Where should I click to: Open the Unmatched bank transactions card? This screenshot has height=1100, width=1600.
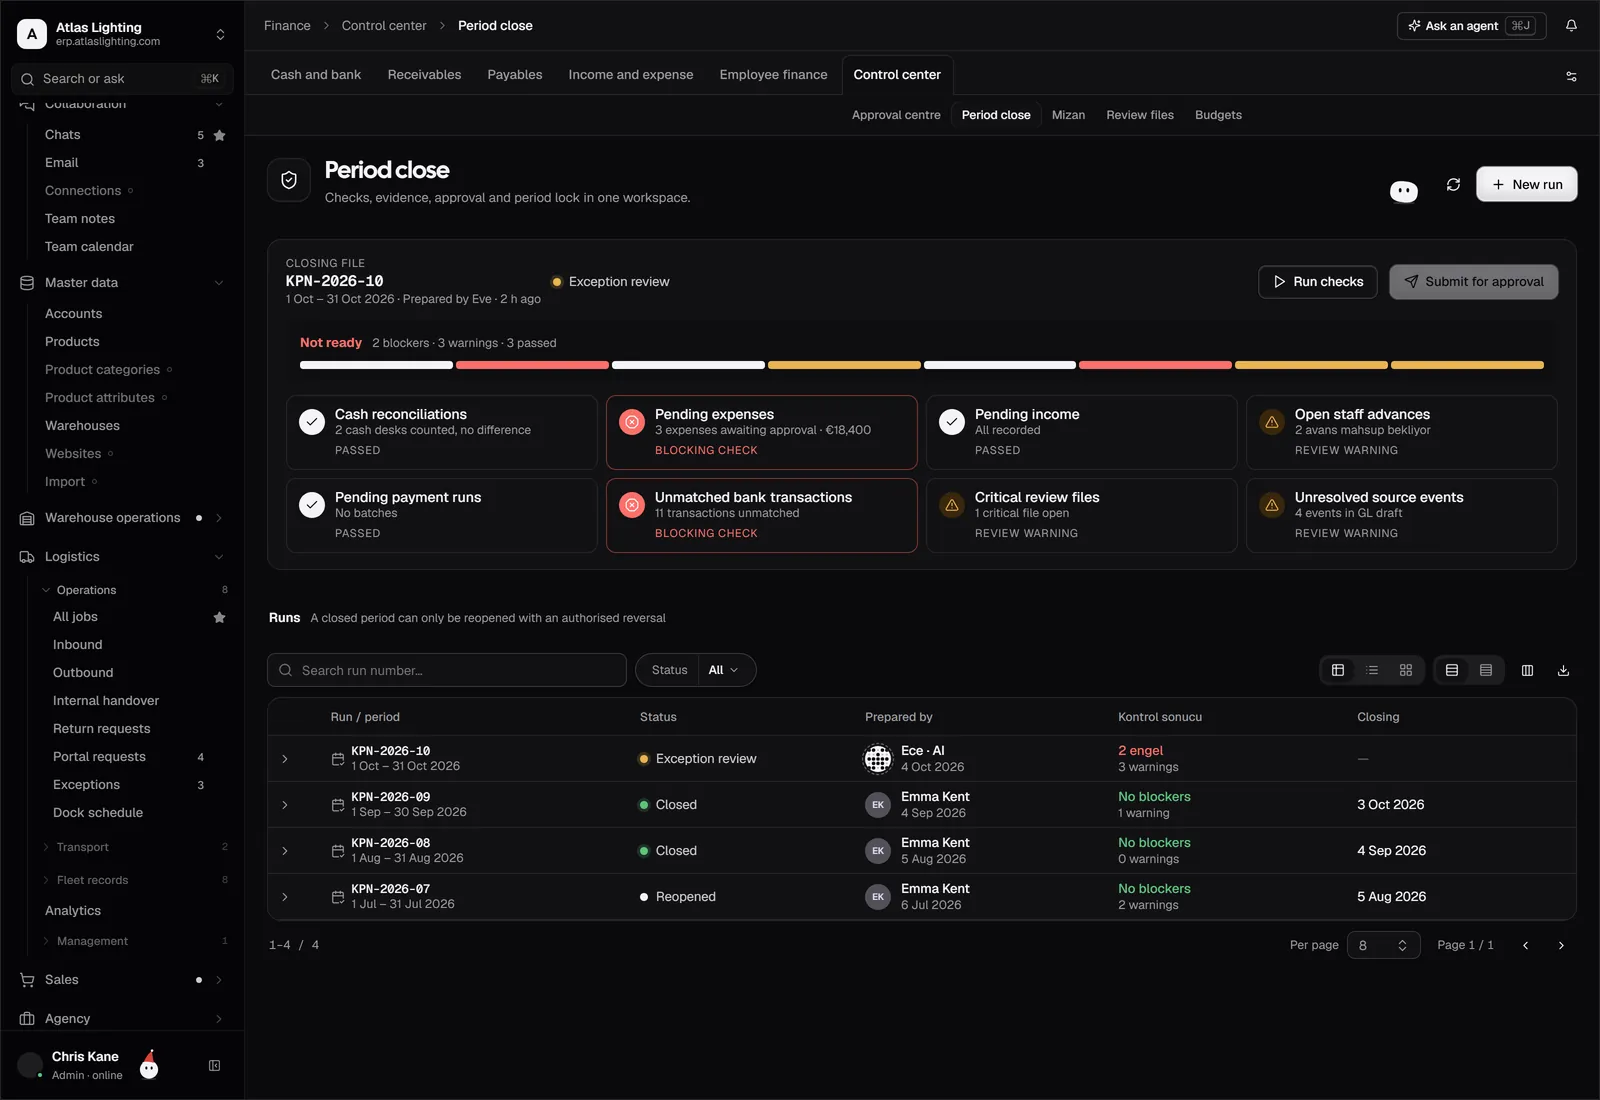click(762, 515)
